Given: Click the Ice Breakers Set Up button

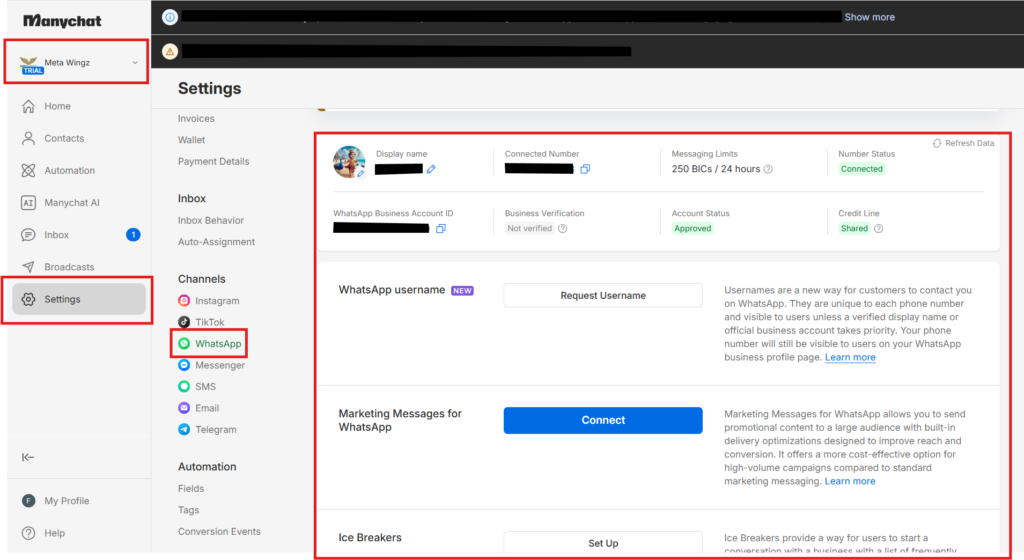Looking at the screenshot, I should 603,543.
